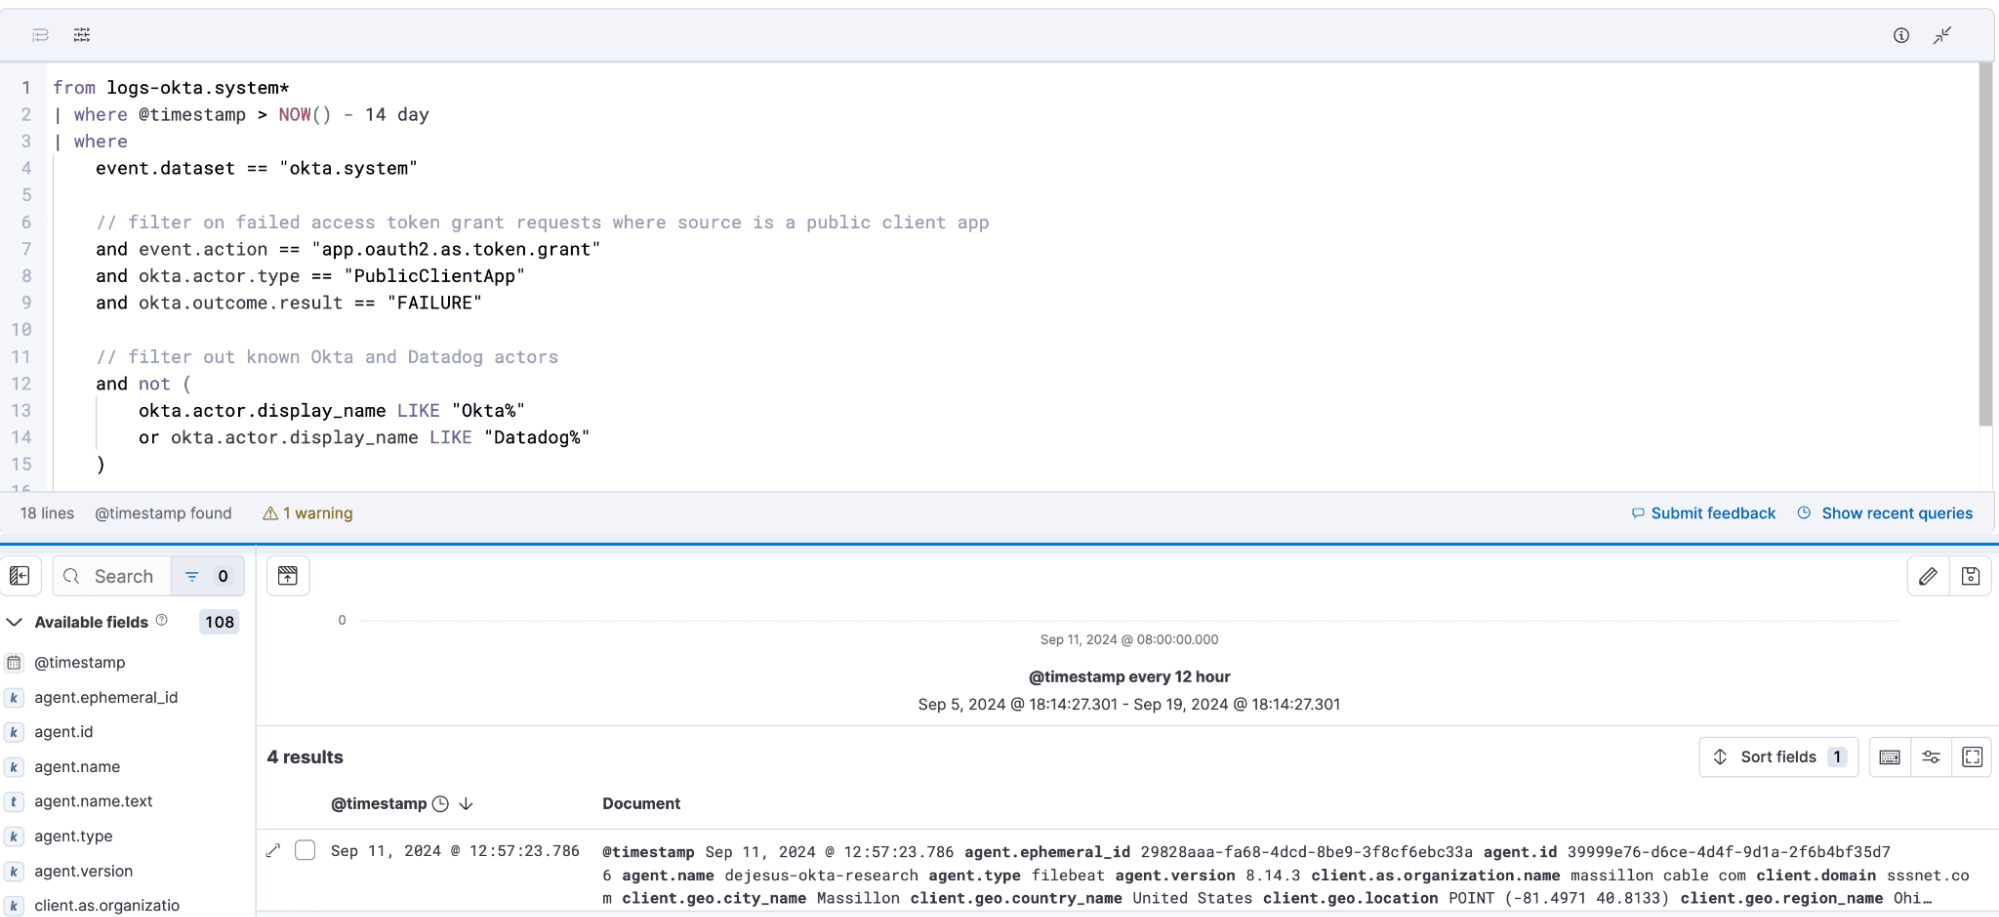Open the Sort fields dropdown
Screen dimensions: 1999x917
click(1777, 757)
